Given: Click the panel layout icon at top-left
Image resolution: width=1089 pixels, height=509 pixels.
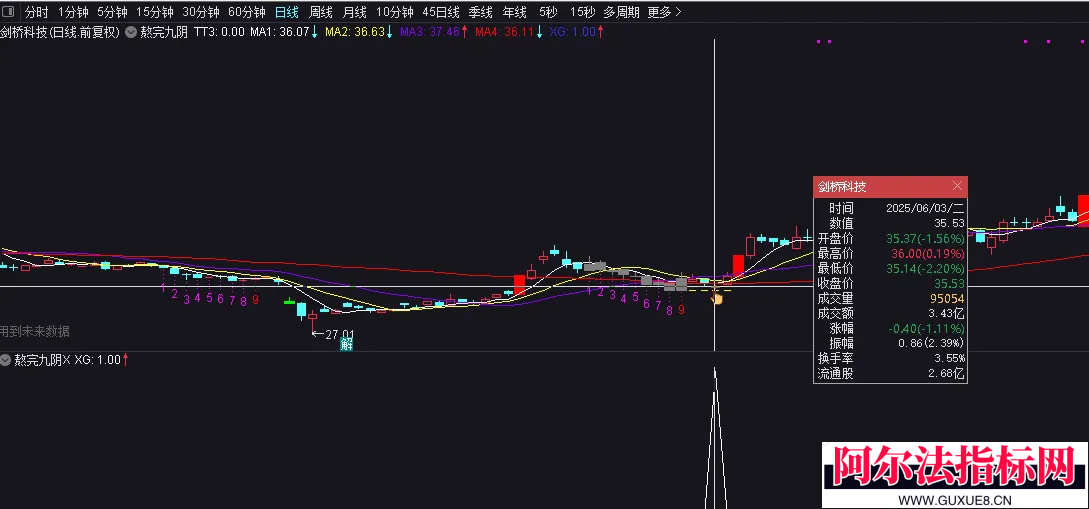Looking at the screenshot, I should coord(9,12).
